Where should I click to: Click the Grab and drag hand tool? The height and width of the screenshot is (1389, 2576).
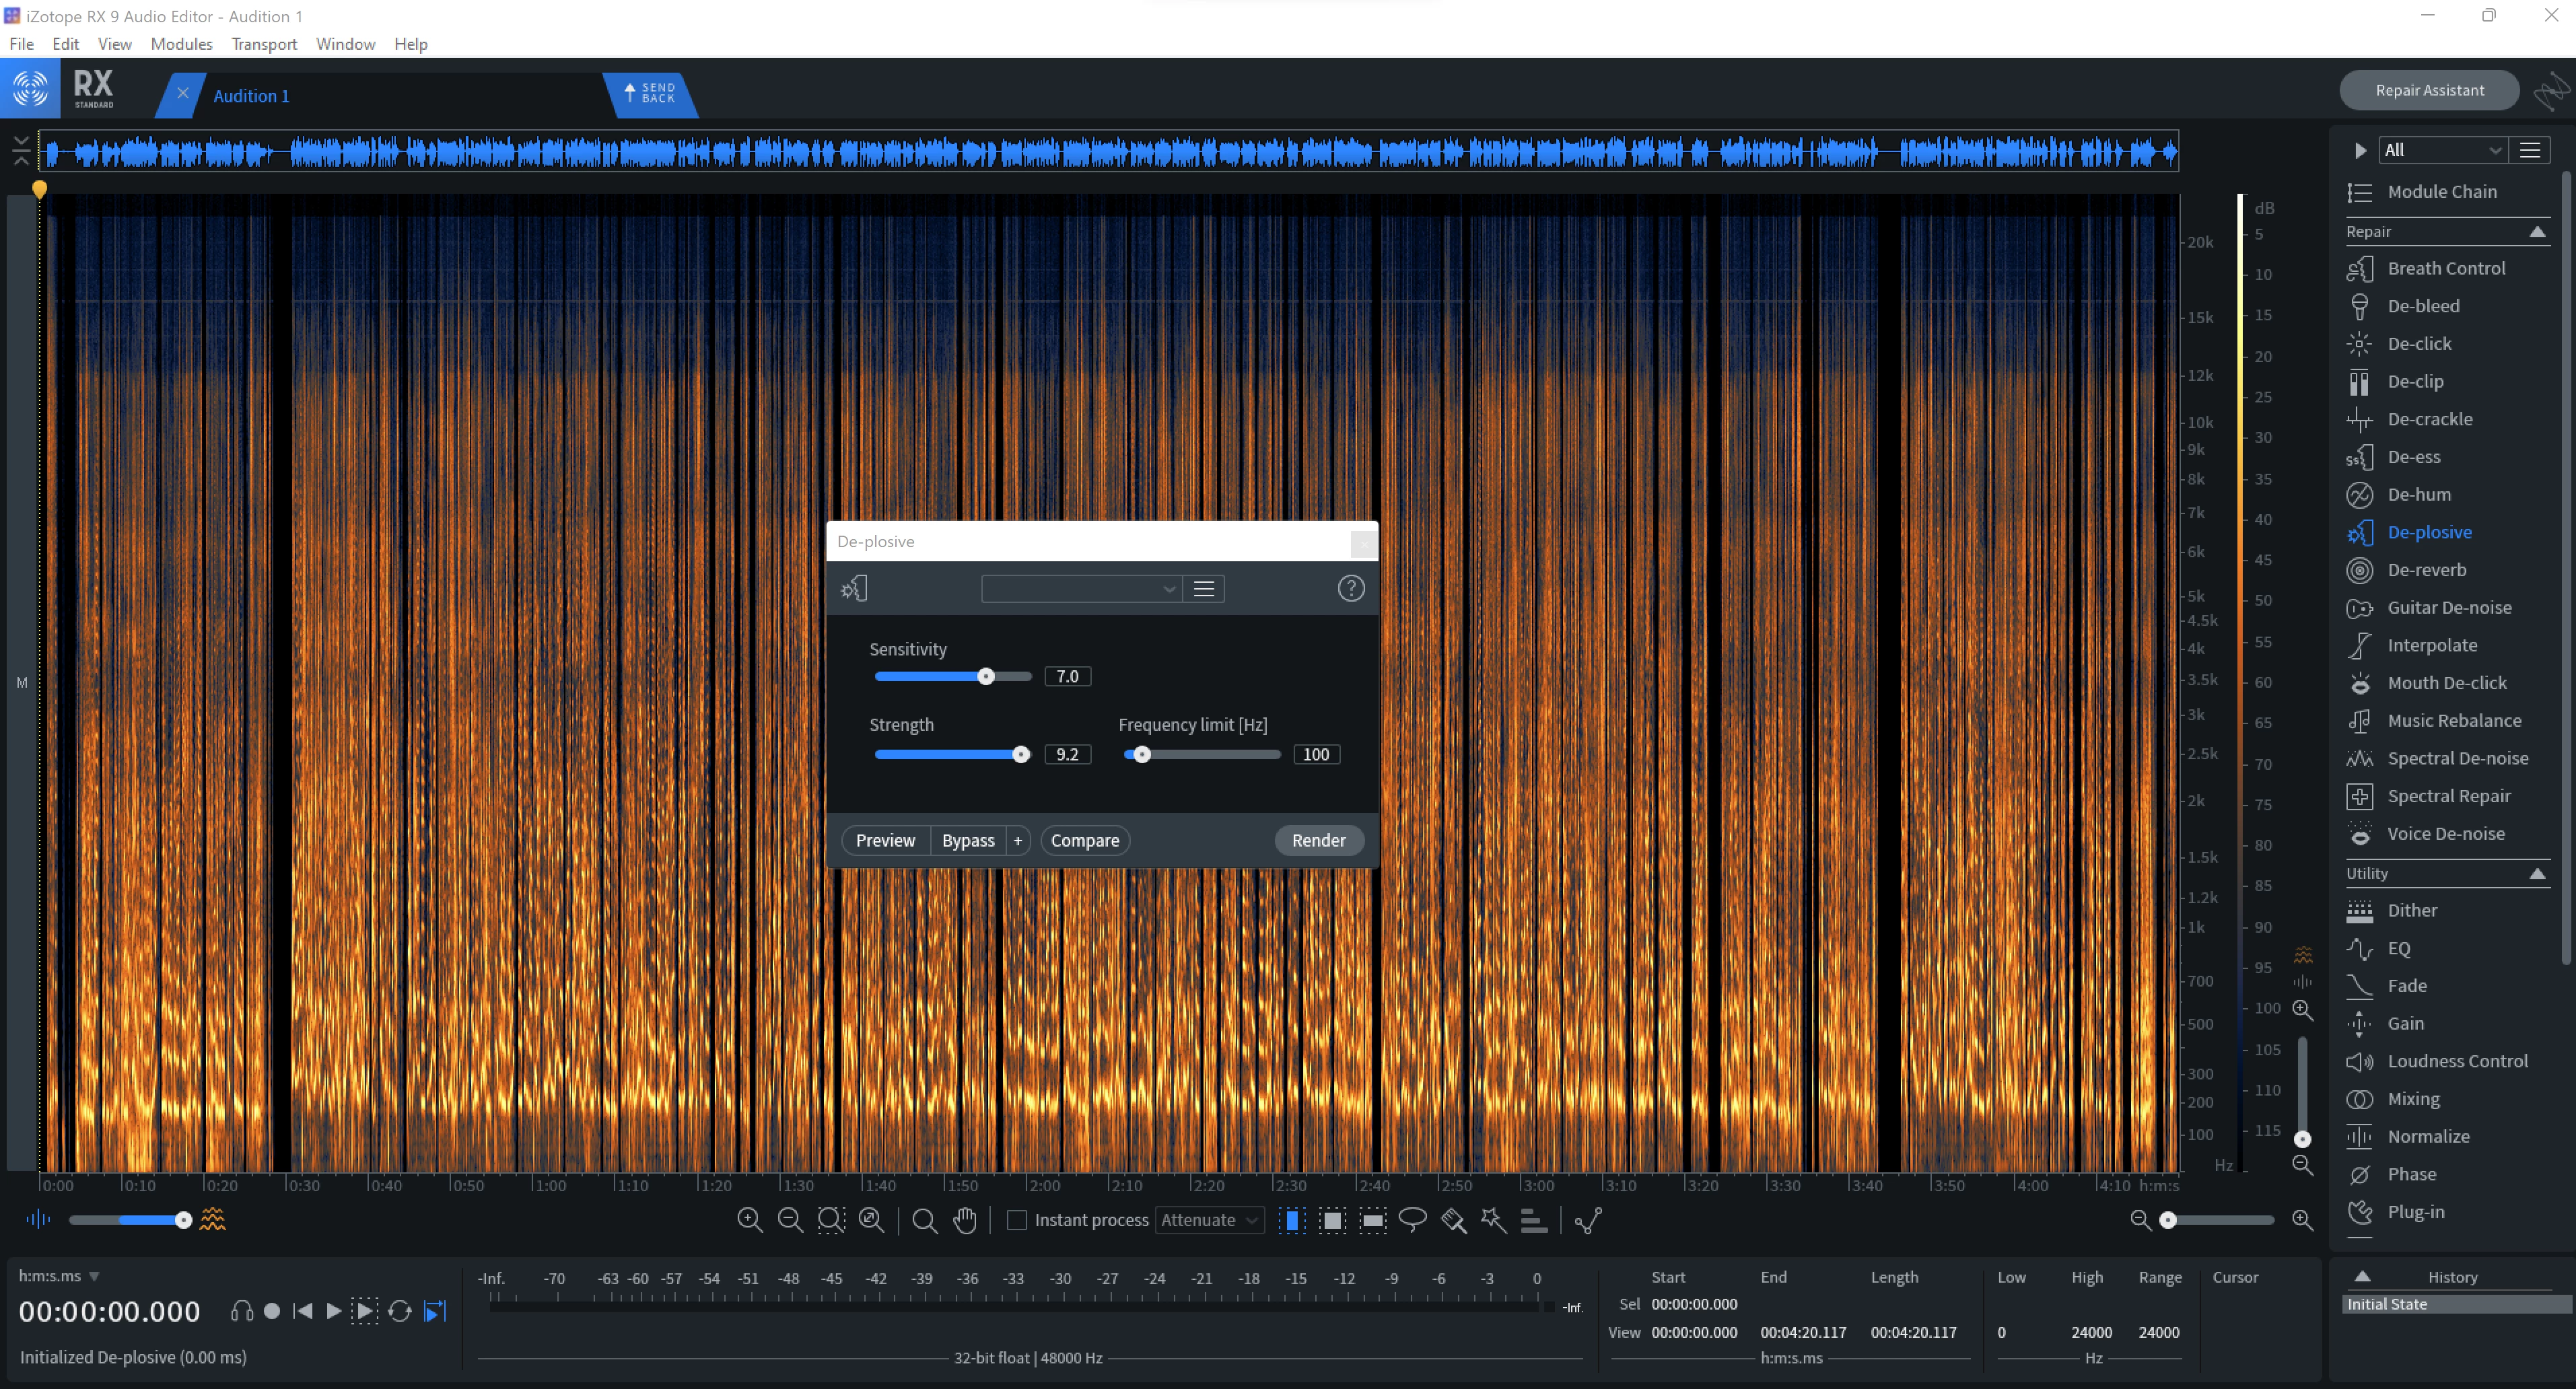[965, 1219]
